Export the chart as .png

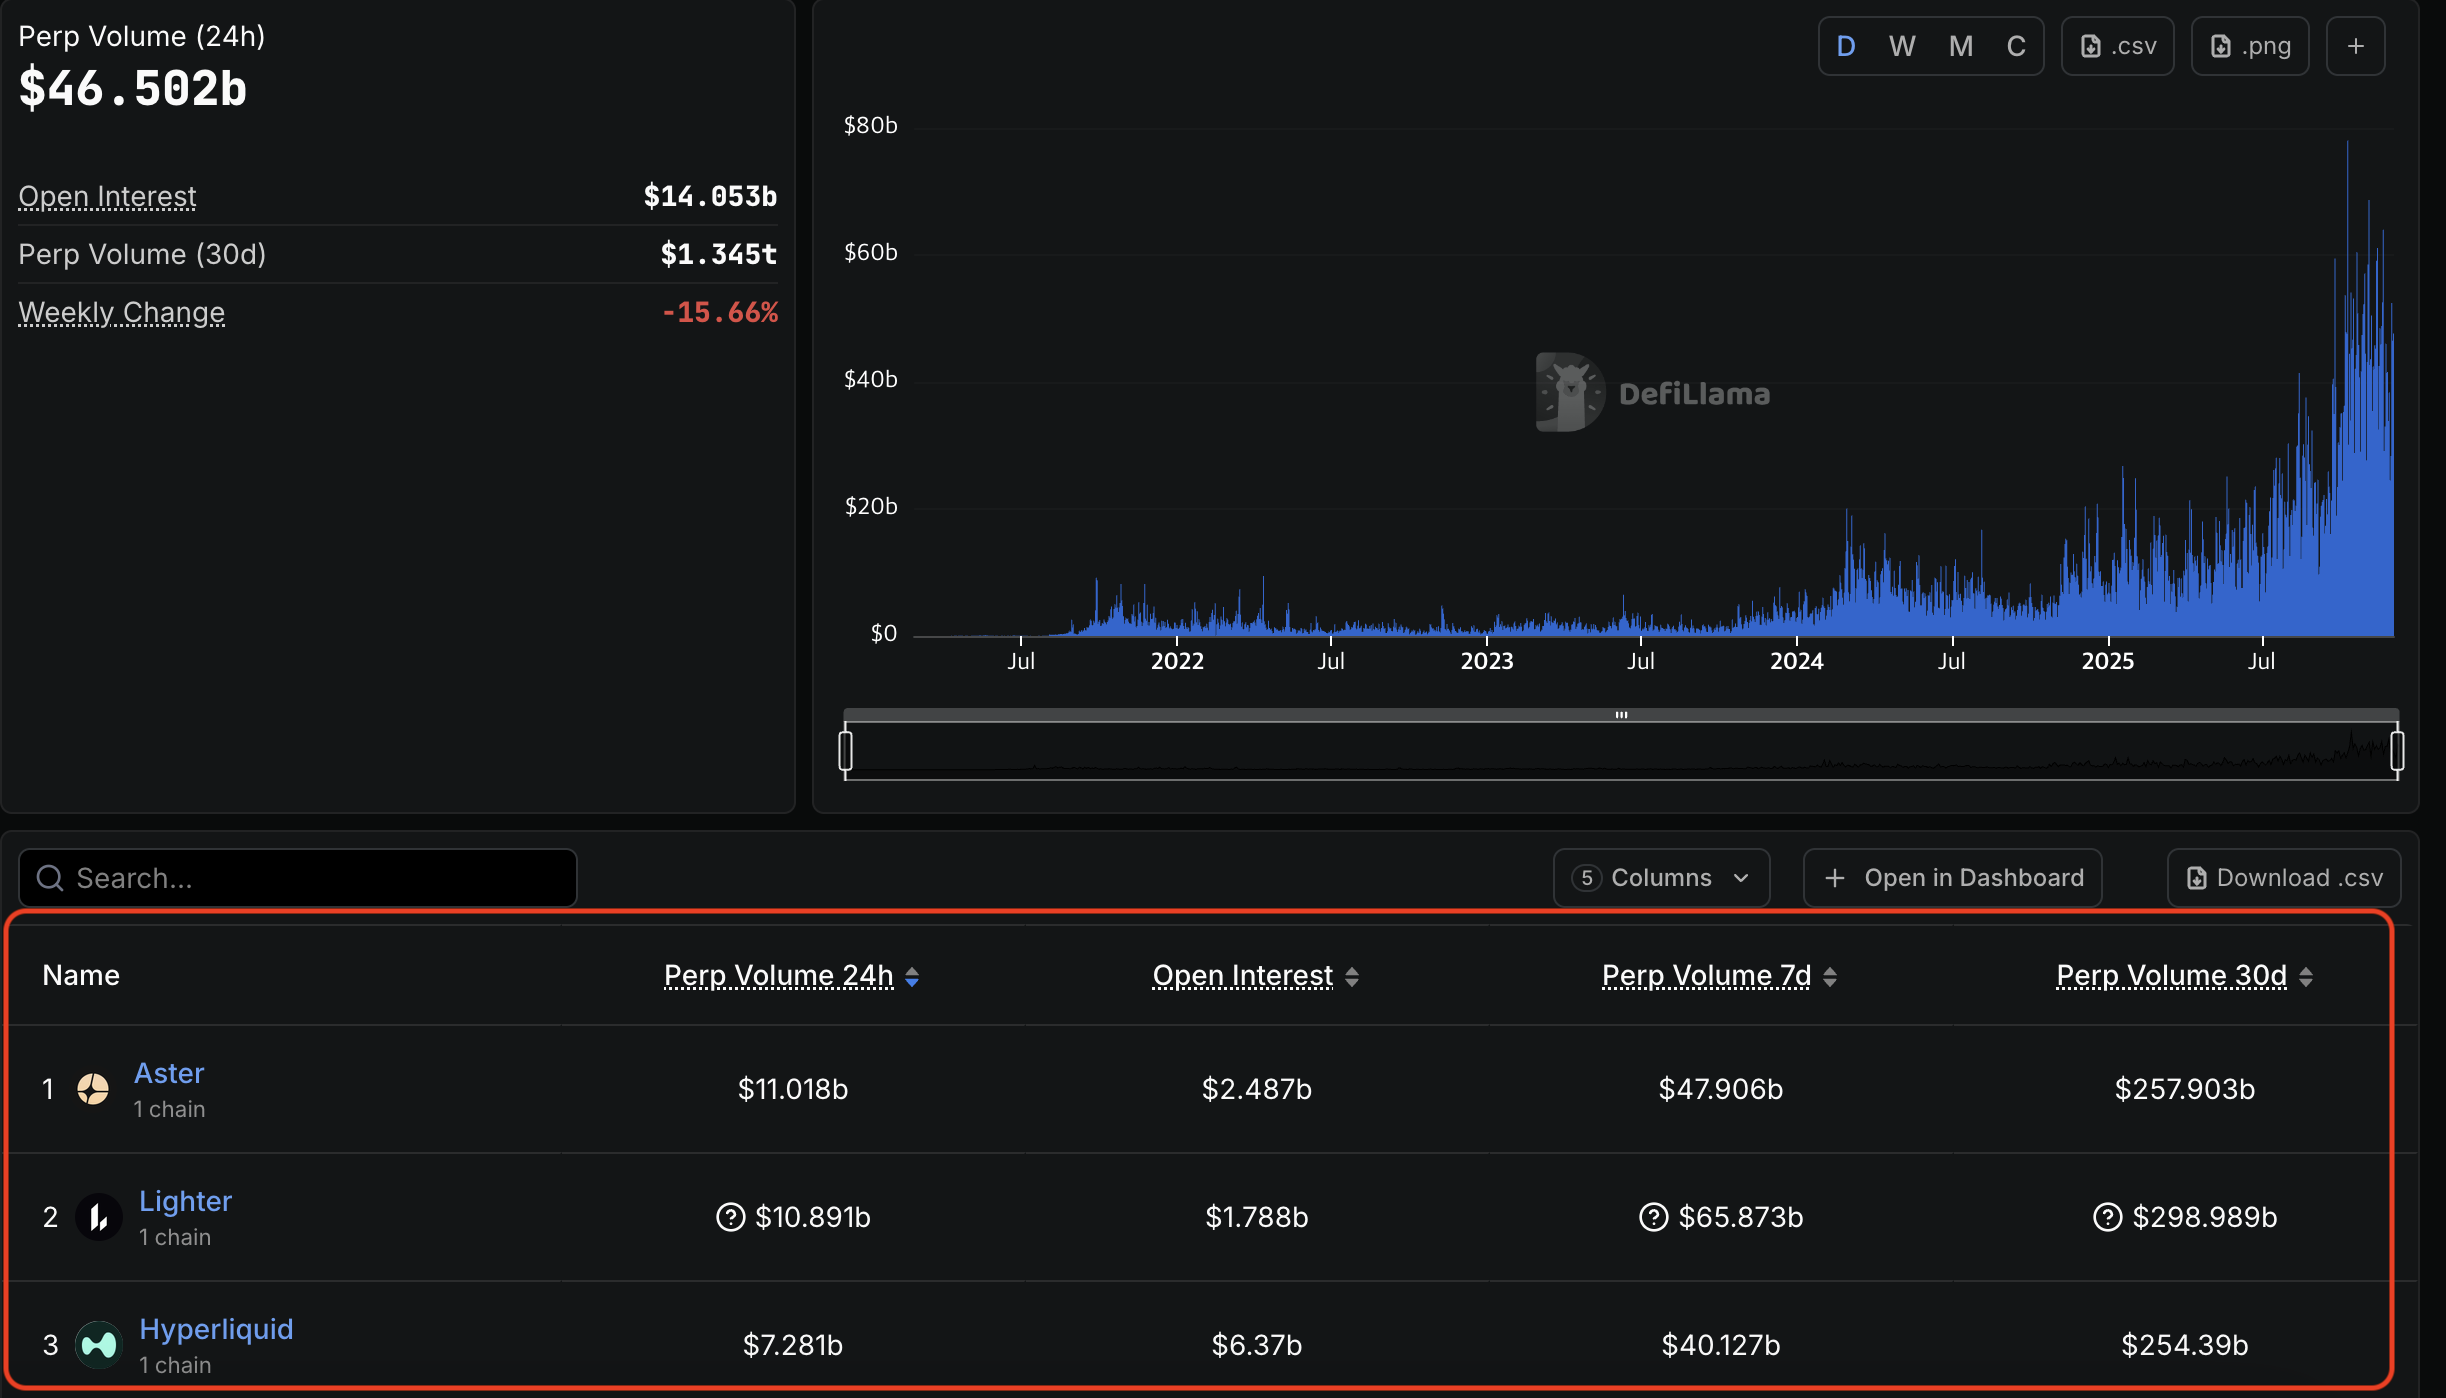pos(2250,46)
